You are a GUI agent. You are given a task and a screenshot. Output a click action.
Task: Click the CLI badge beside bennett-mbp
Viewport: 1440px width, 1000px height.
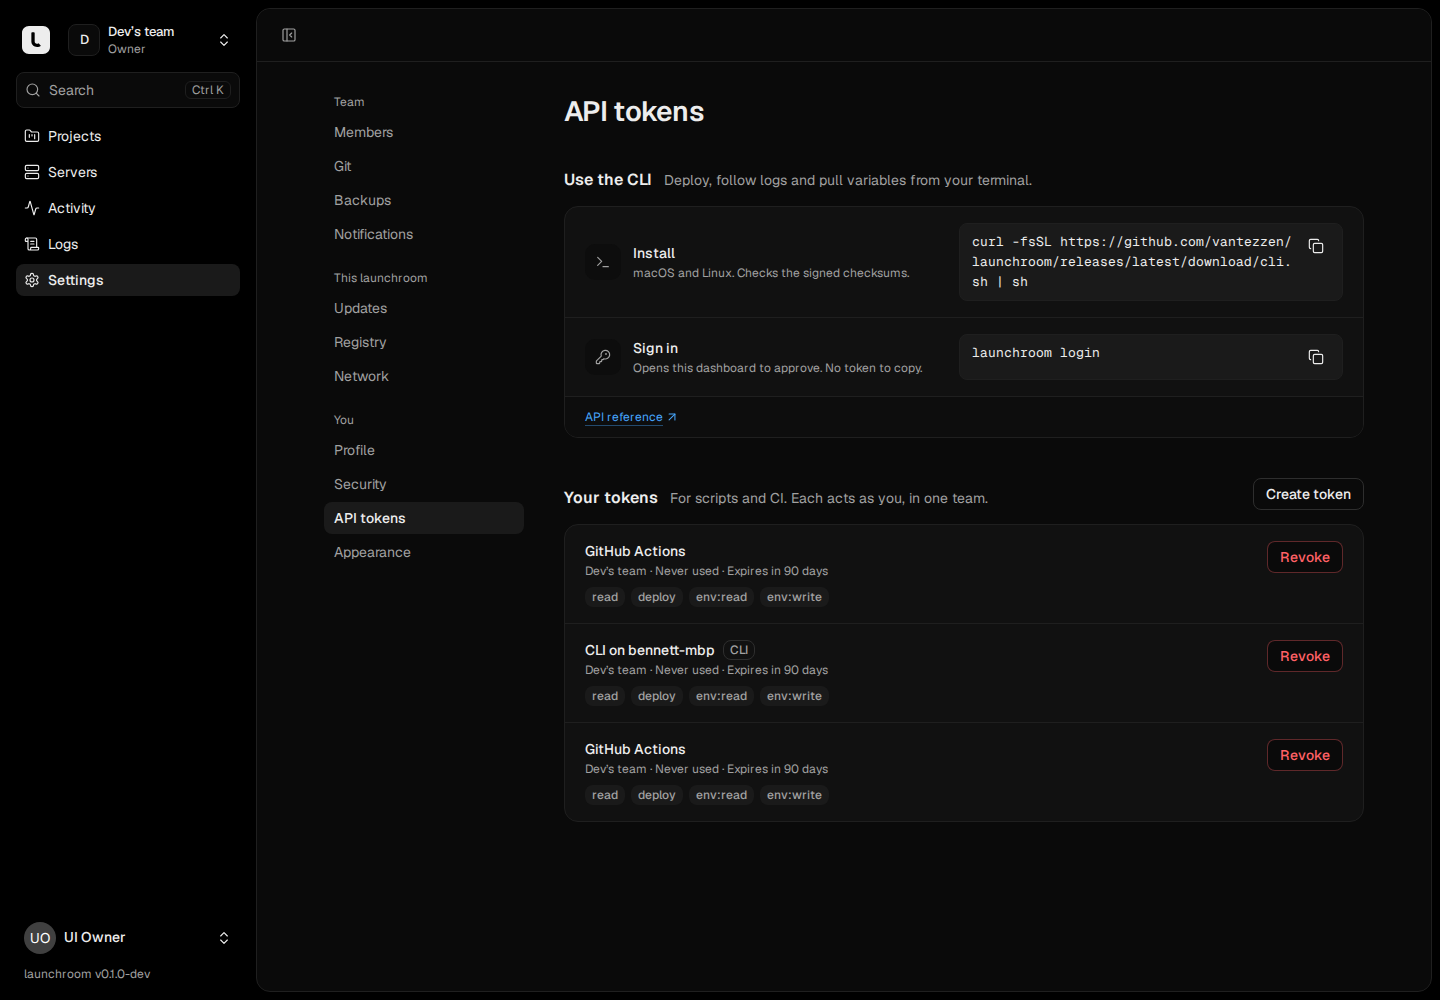pyautogui.click(x=739, y=650)
